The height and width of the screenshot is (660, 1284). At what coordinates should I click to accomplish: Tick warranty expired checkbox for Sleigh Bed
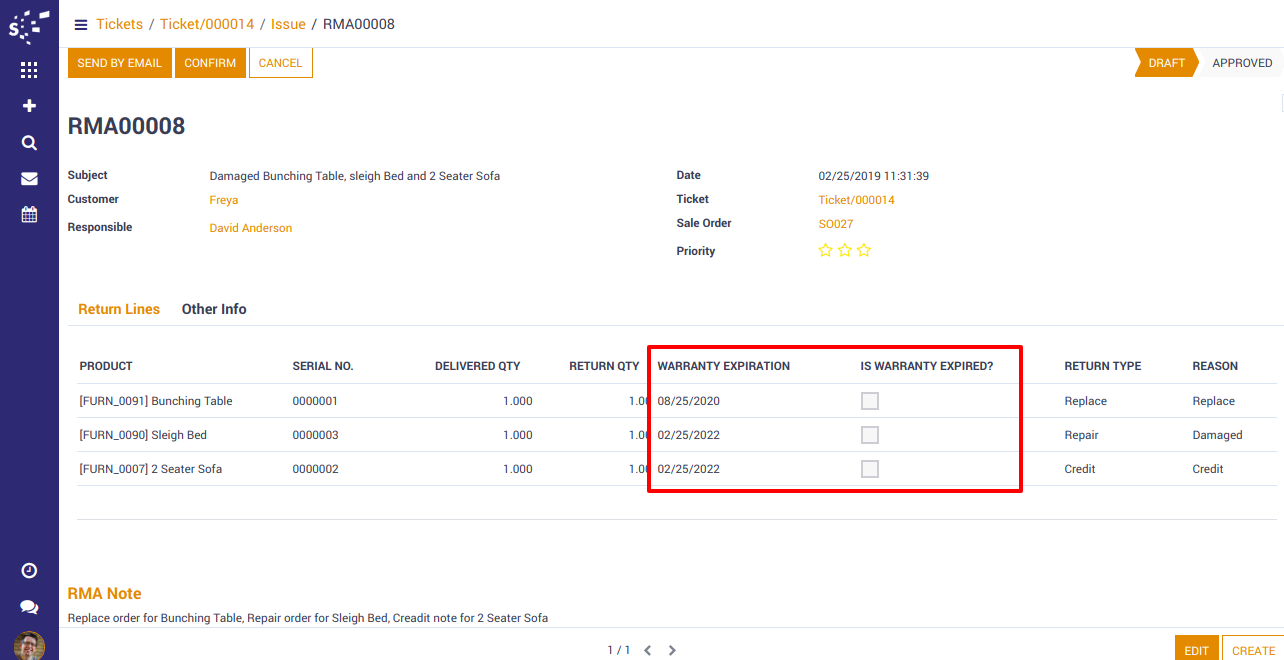[x=870, y=435]
